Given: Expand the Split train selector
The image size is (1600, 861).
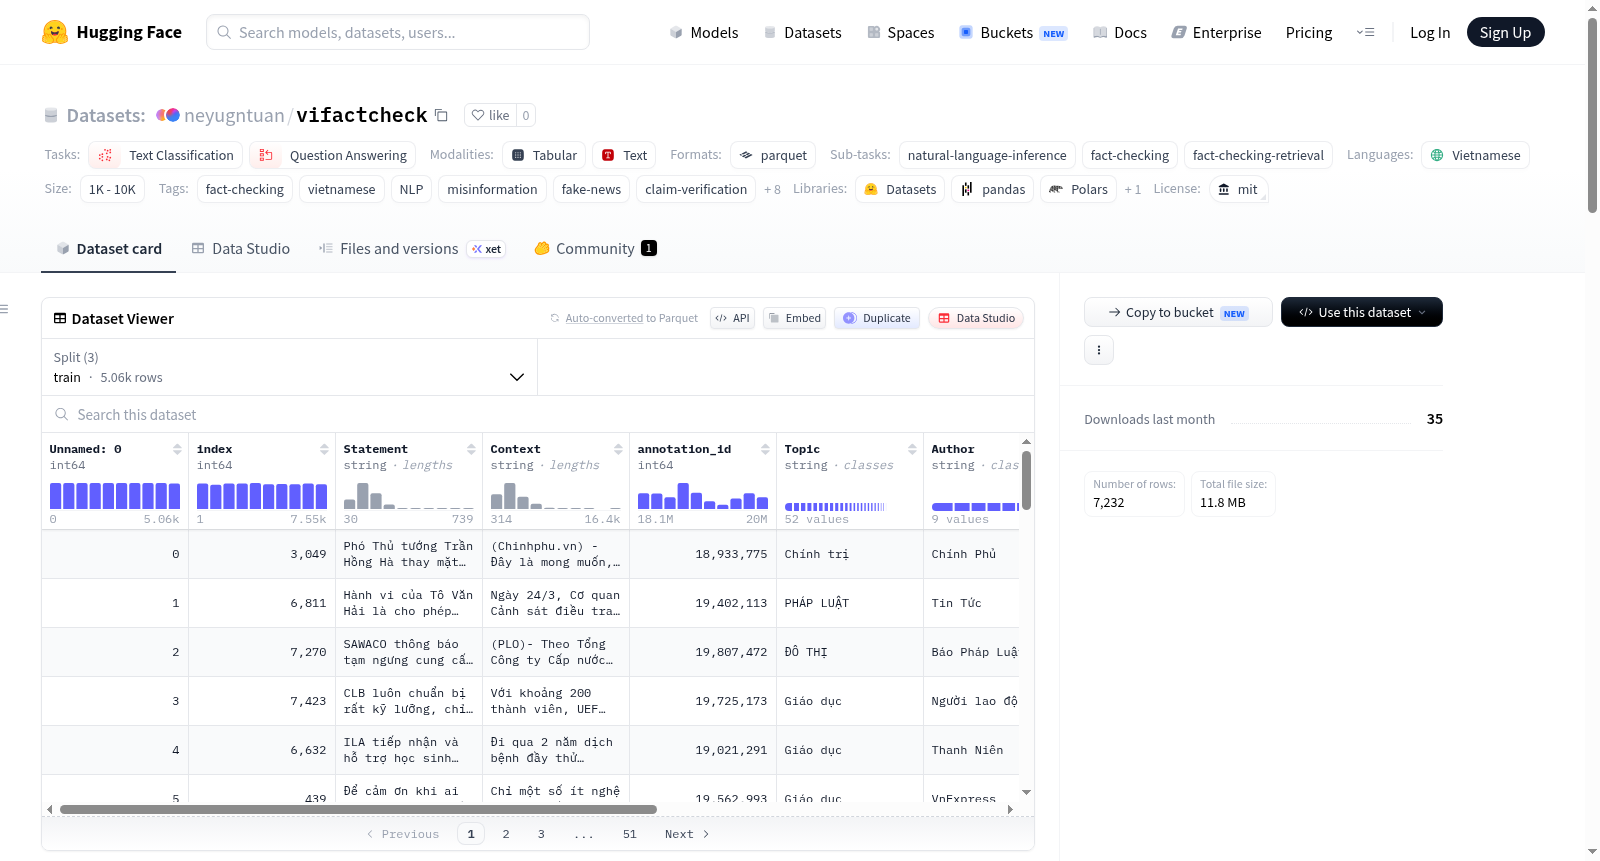Looking at the screenshot, I should point(289,367).
